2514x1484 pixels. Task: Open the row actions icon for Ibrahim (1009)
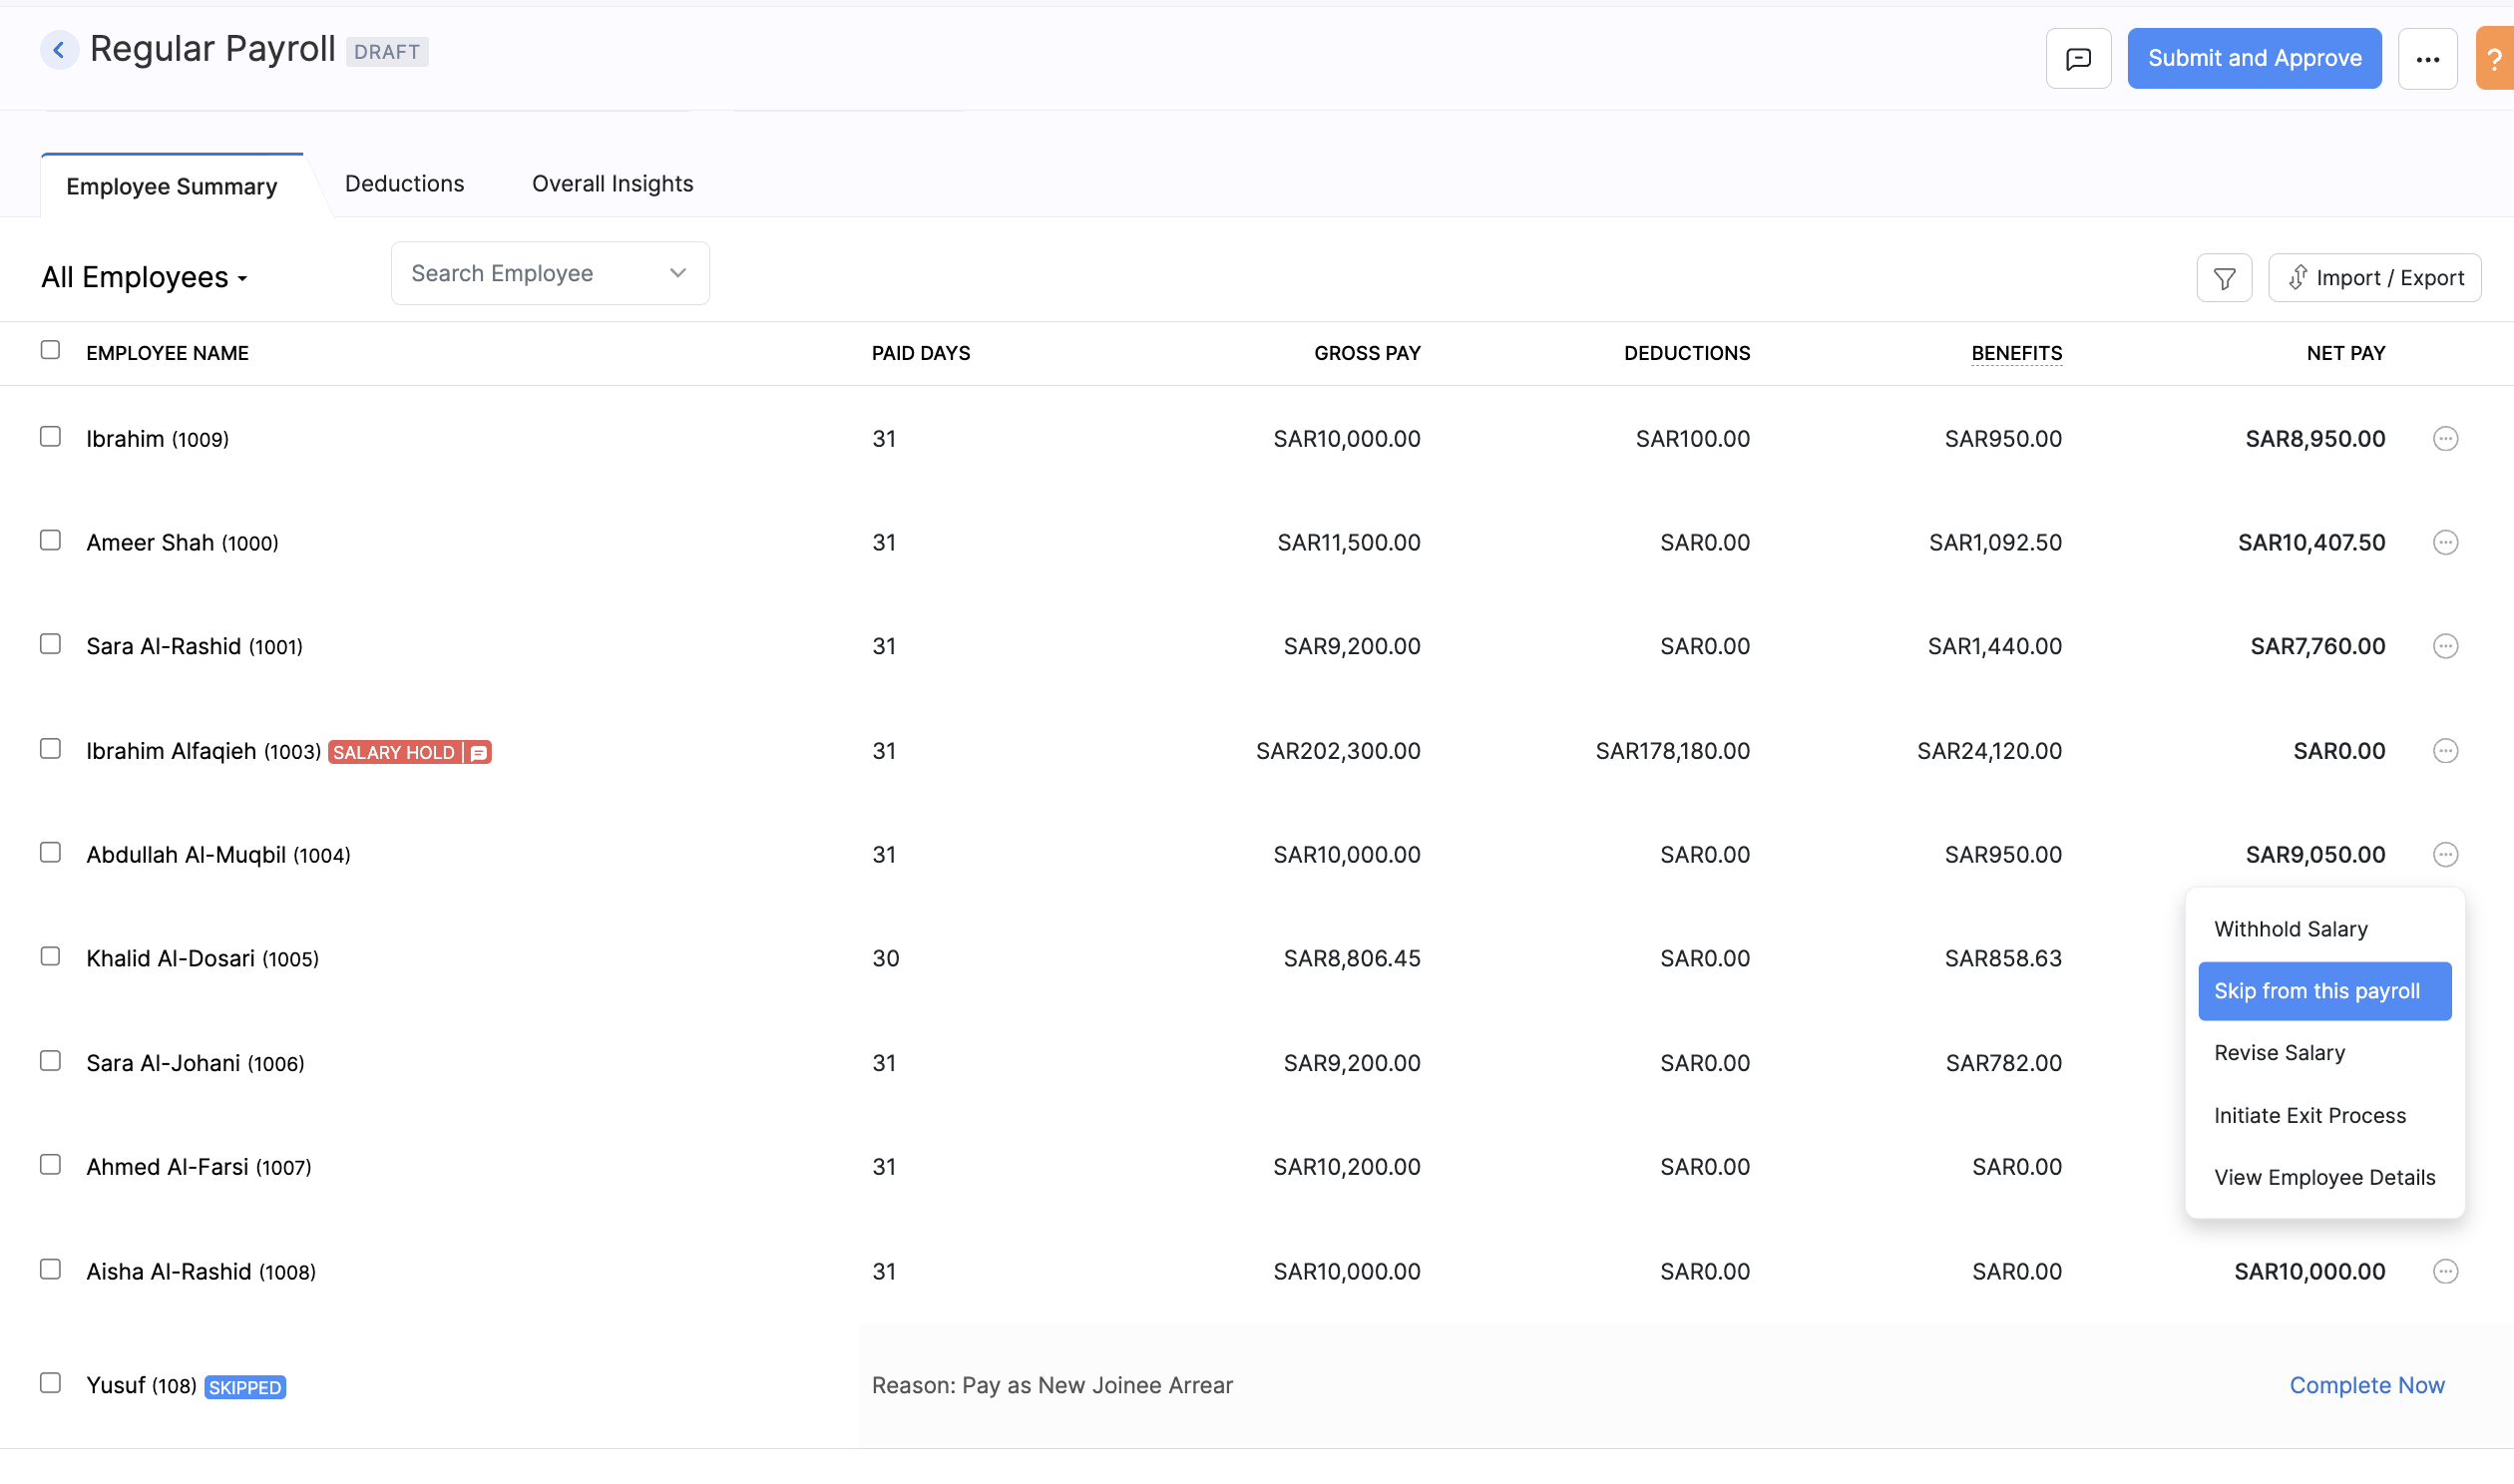tap(2446, 438)
